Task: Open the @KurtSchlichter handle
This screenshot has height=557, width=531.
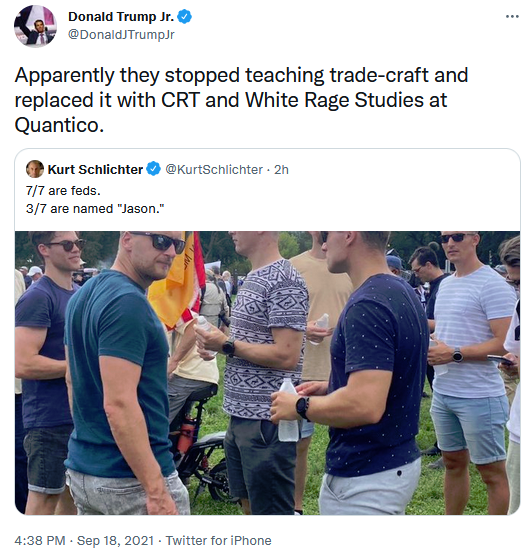Action: pos(214,169)
